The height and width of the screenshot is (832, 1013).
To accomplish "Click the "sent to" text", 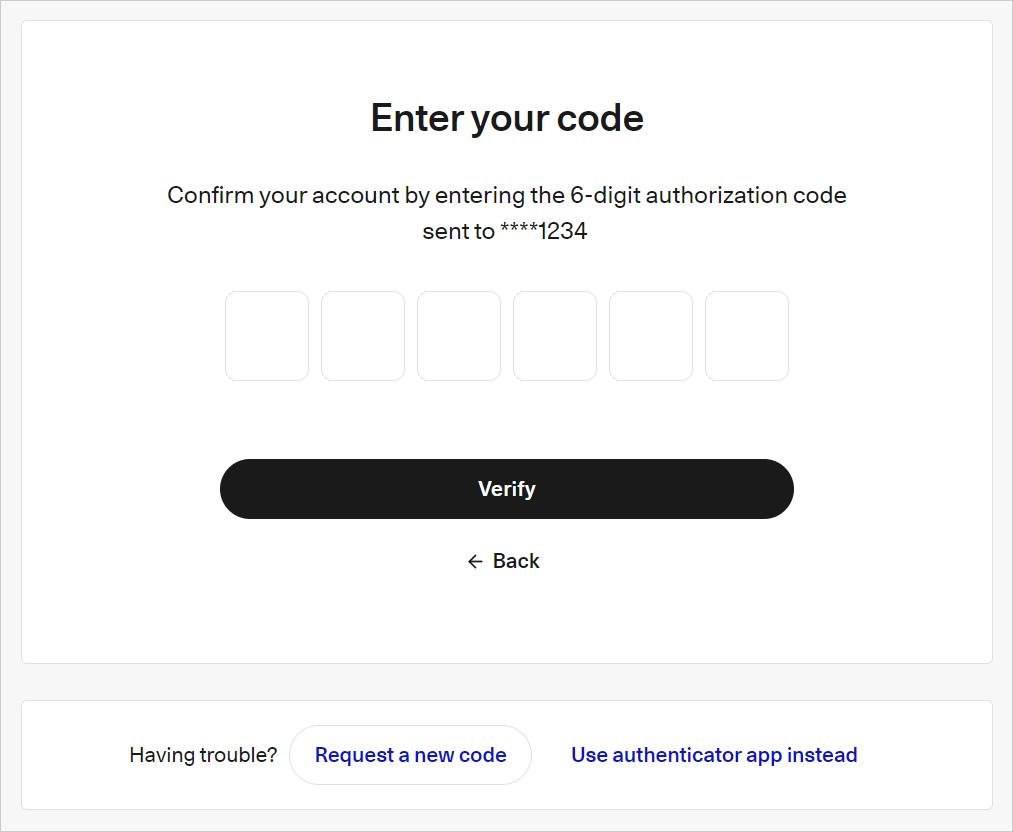I will (458, 232).
